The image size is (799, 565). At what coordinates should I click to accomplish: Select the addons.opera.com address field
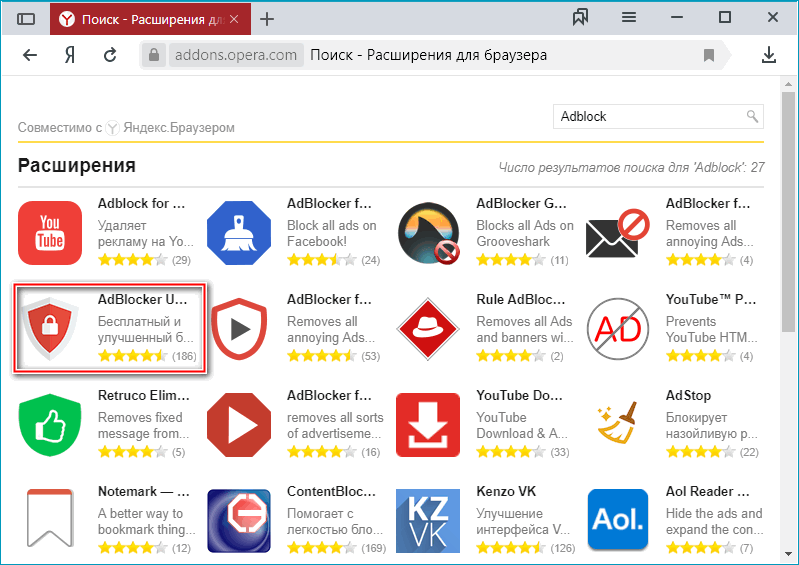(236, 55)
